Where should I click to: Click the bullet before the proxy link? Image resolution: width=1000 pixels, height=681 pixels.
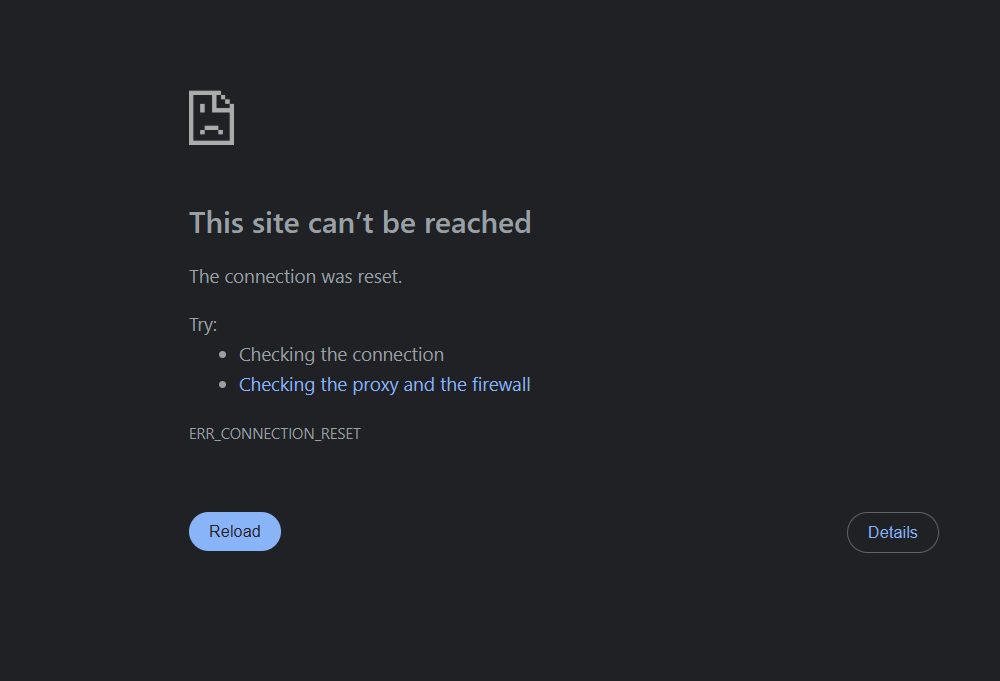click(x=223, y=384)
